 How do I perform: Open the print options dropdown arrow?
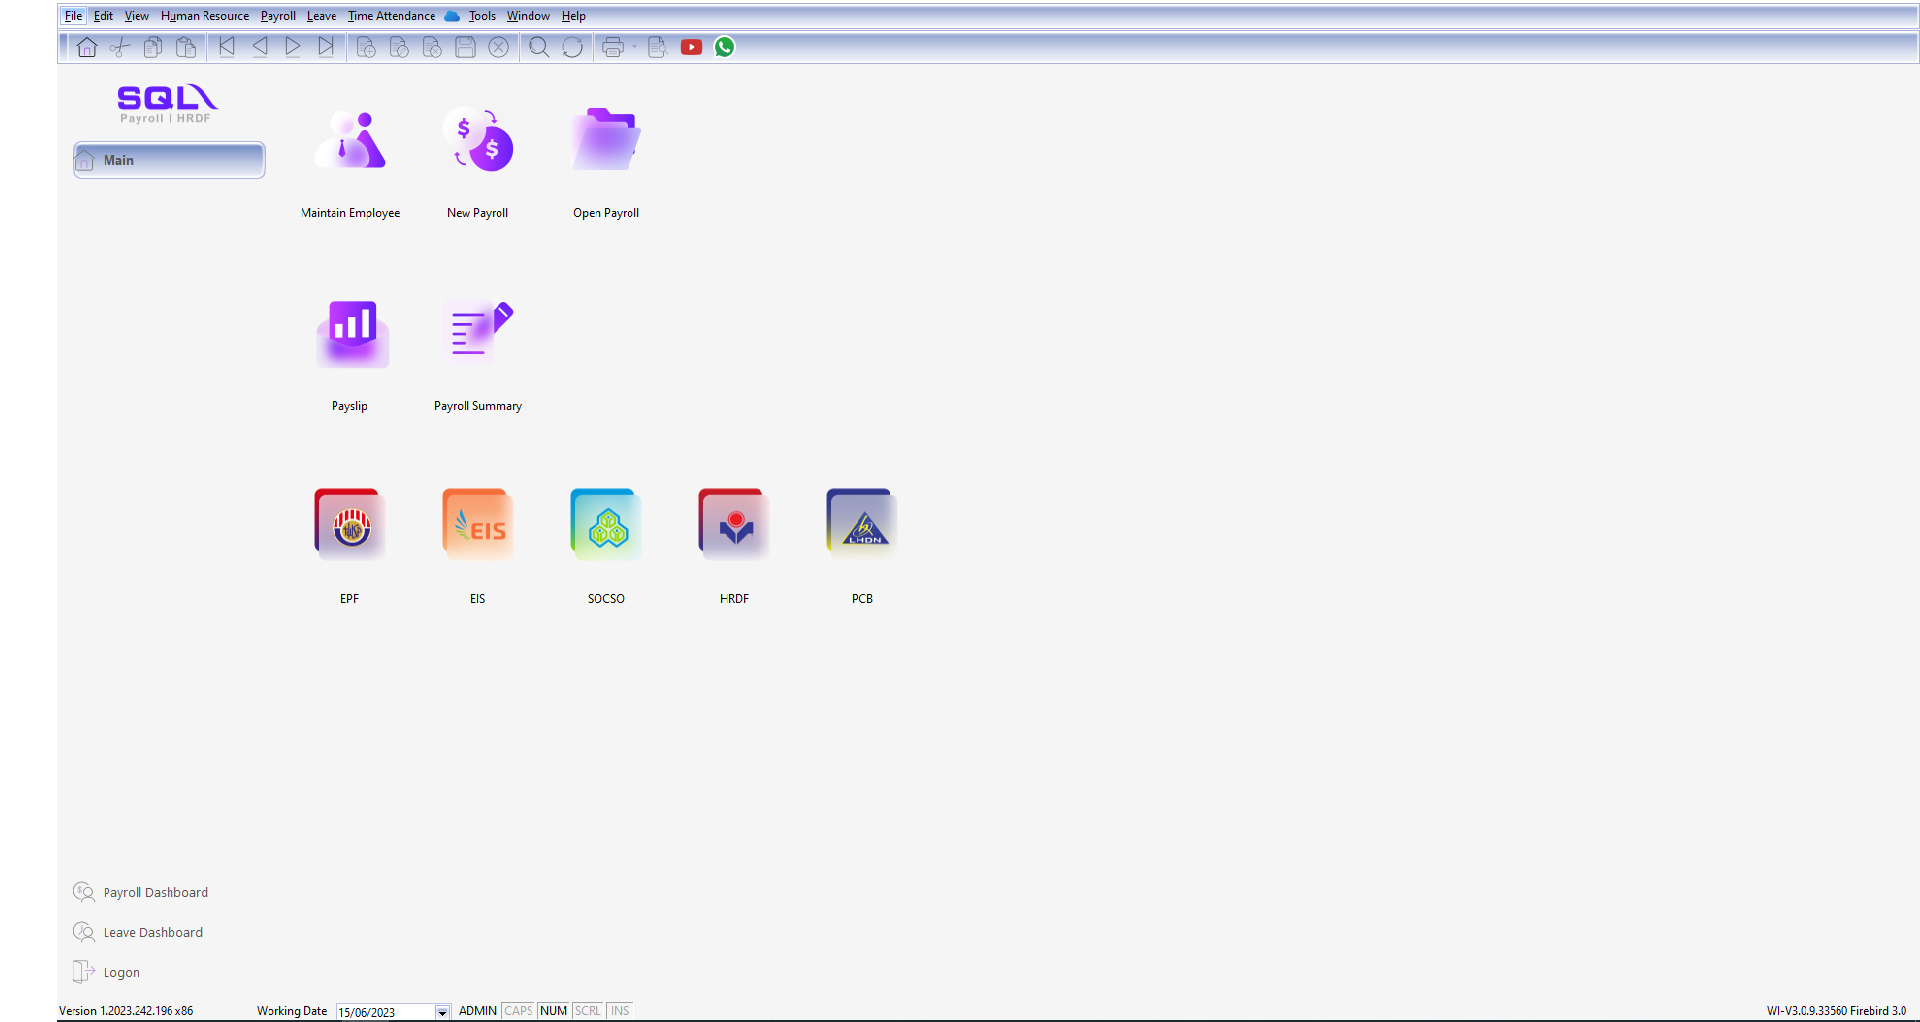coord(634,47)
